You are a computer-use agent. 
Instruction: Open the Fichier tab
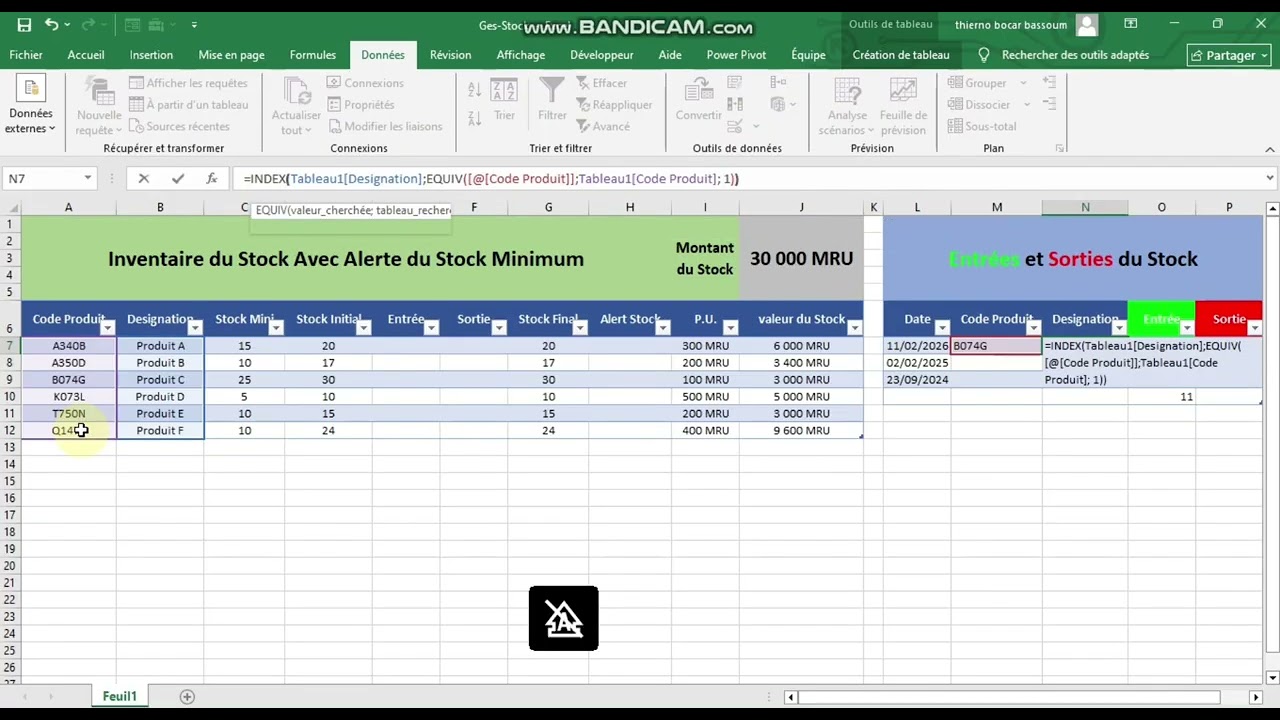point(26,55)
